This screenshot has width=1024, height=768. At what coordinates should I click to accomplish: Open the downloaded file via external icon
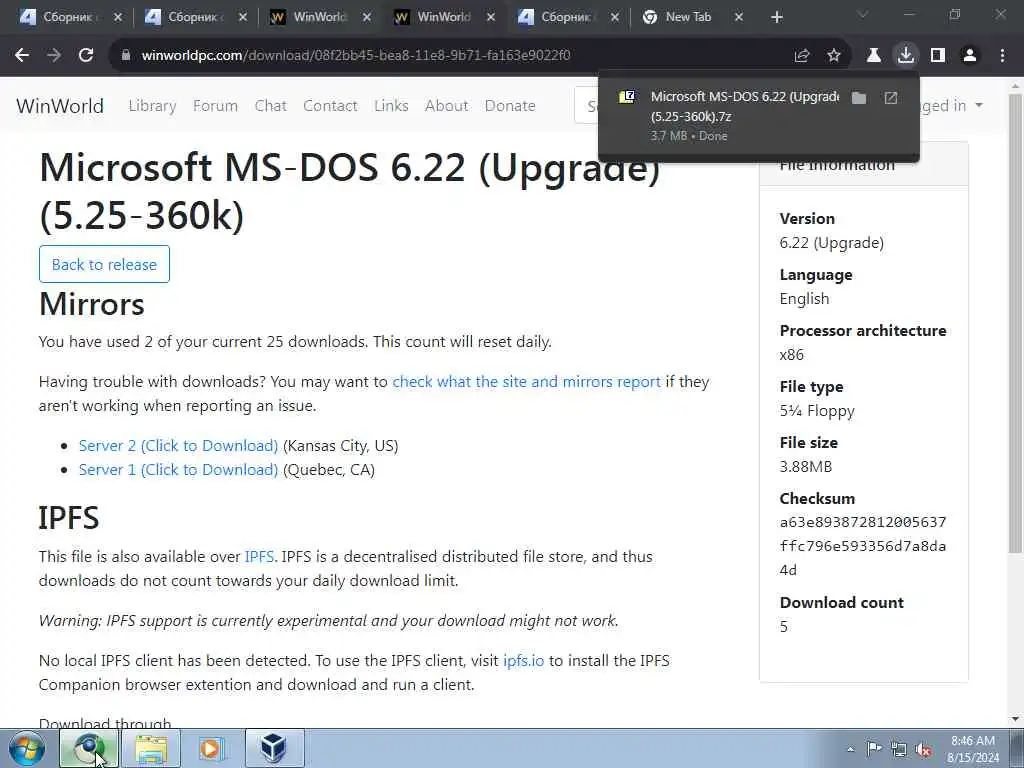click(x=891, y=98)
